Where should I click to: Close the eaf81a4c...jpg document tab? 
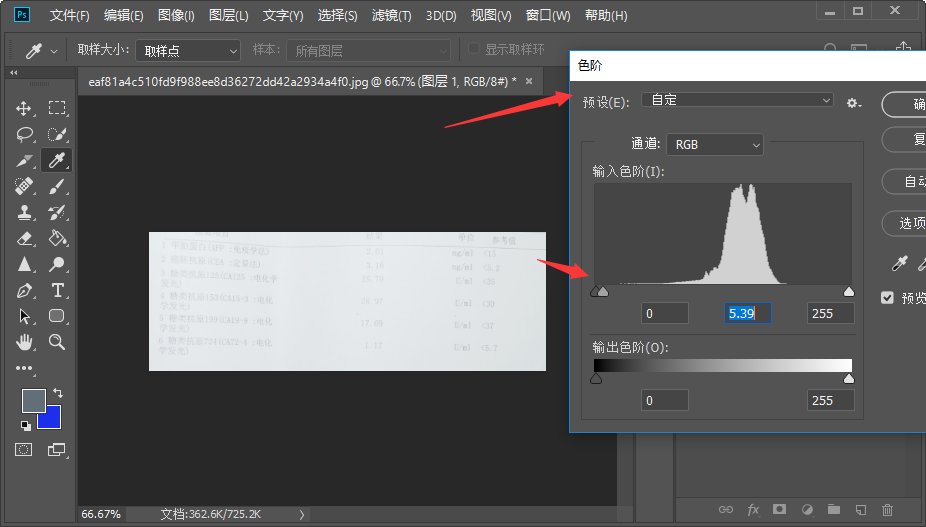pos(529,81)
